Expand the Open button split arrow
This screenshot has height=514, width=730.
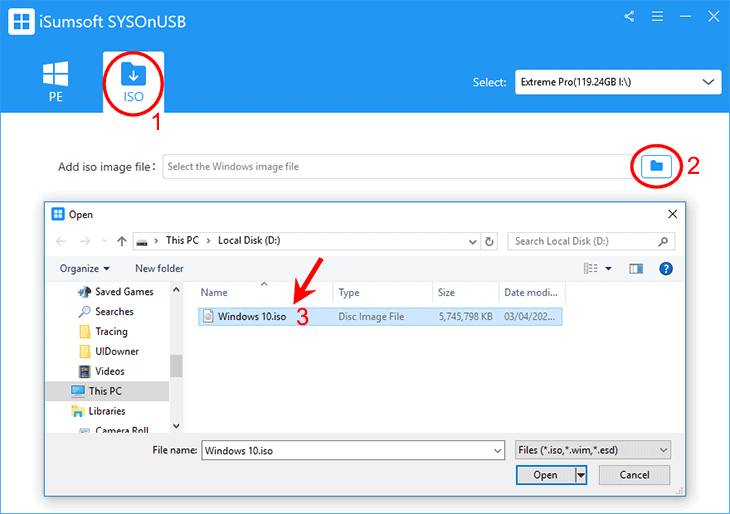coord(581,475)
